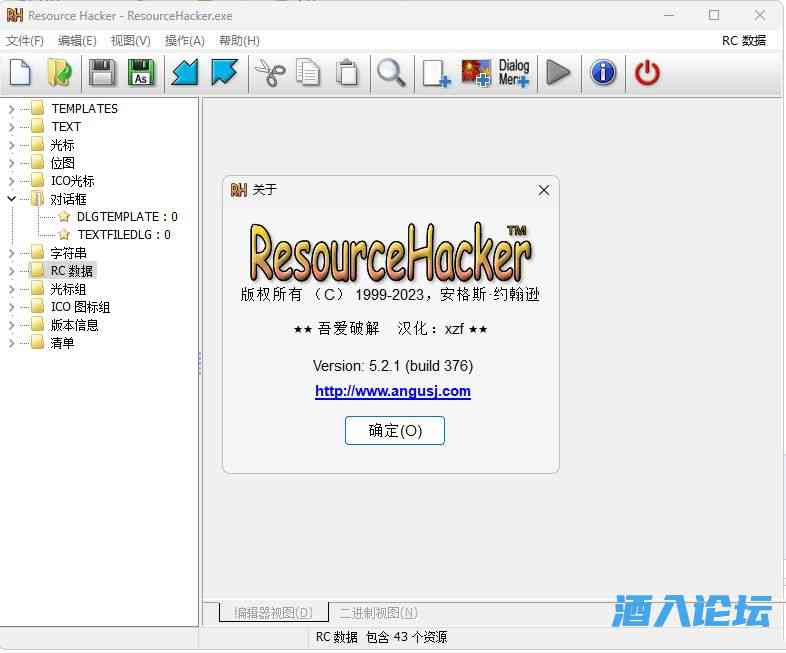This screenshot has width=786, height=653.
Task: Select the 版本信息 tree item
Action: tap(74, 325)
